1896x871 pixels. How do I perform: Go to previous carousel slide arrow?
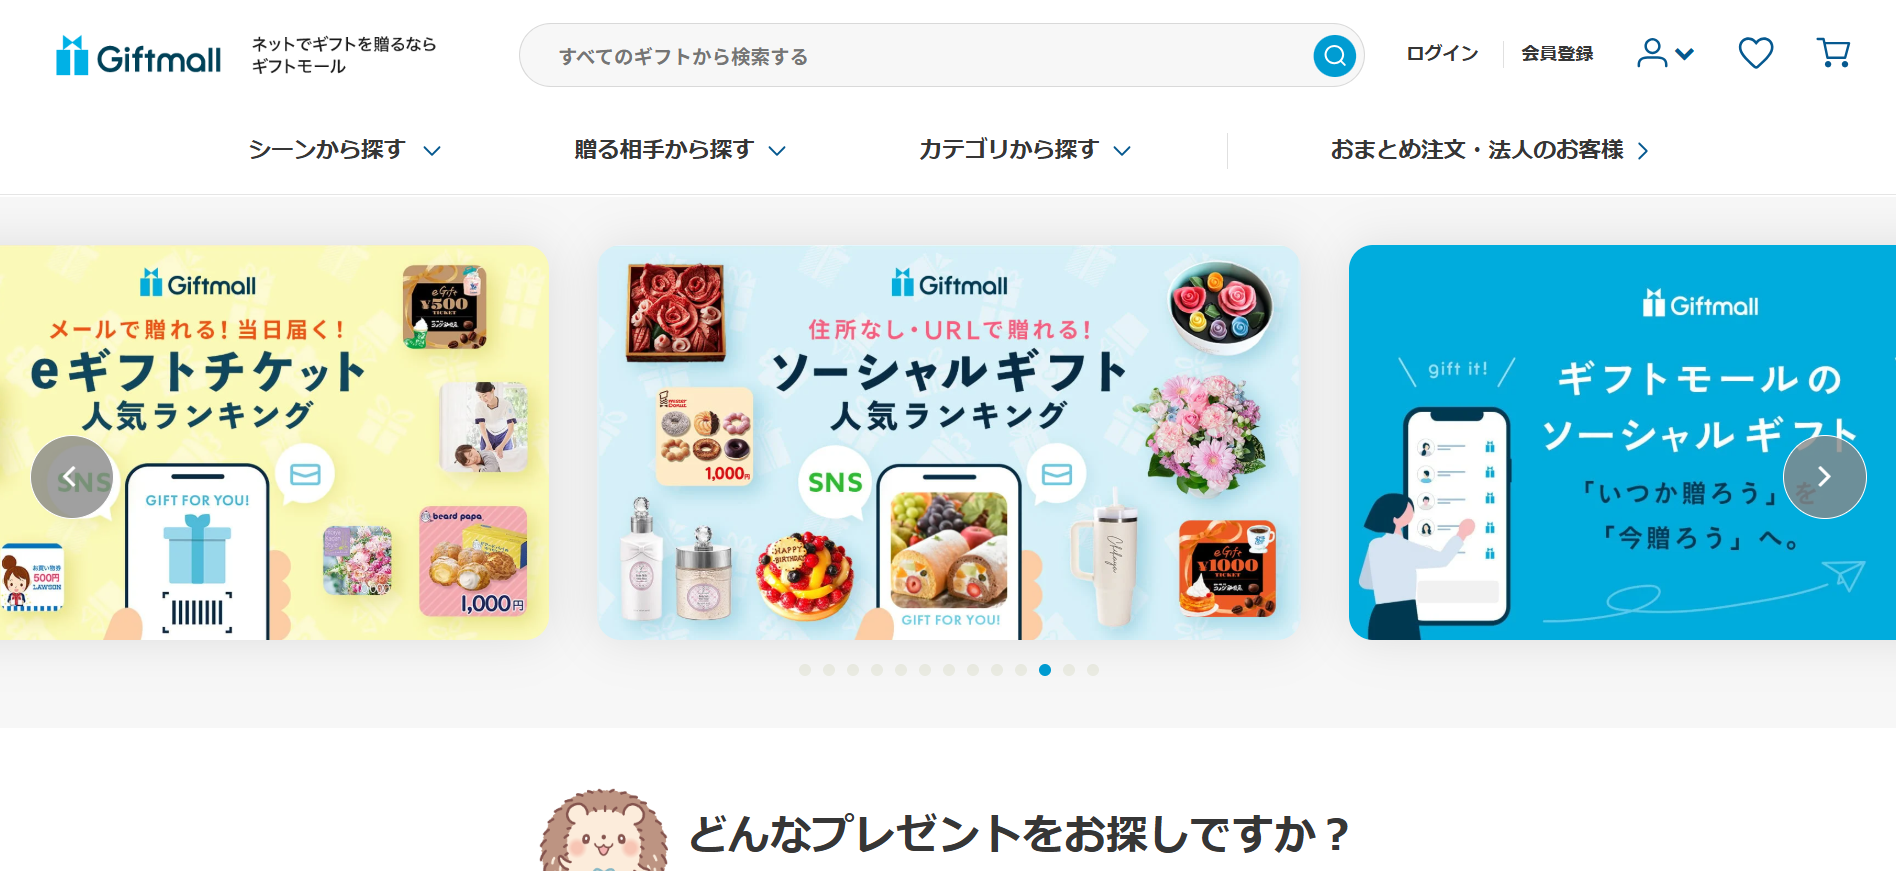pos(72,477)
